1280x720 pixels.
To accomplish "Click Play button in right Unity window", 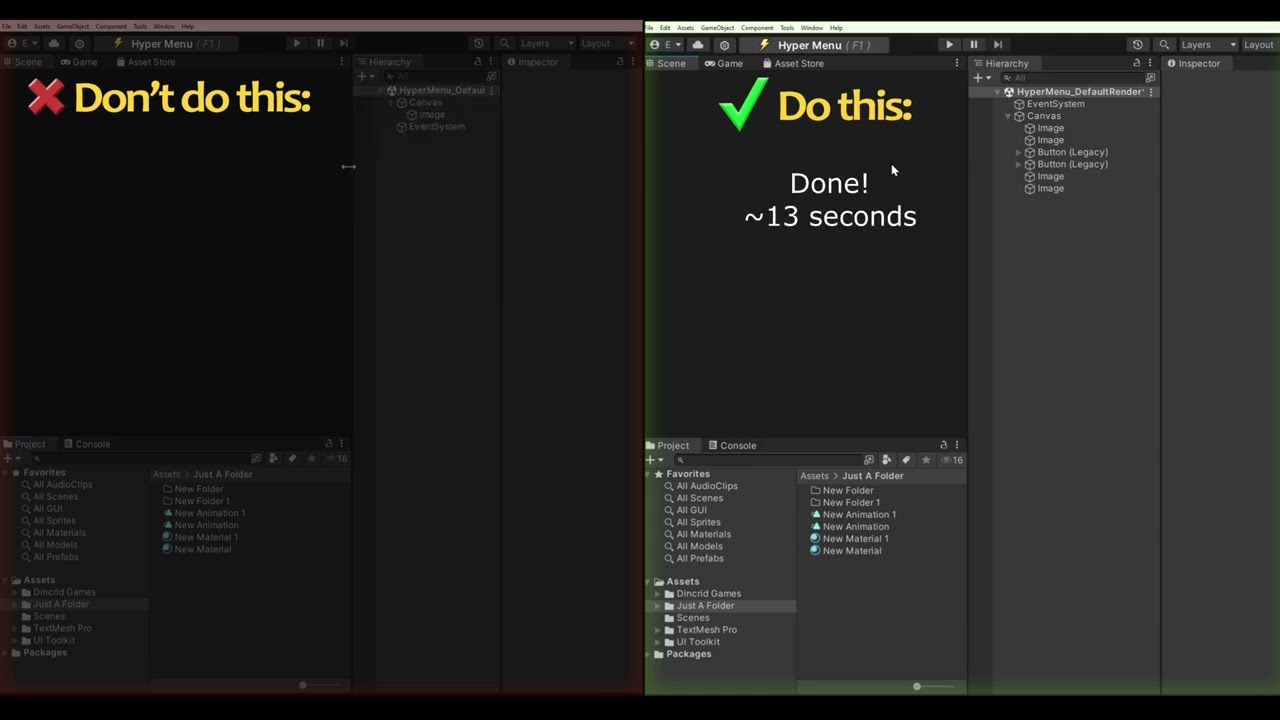I will point(949,44).
